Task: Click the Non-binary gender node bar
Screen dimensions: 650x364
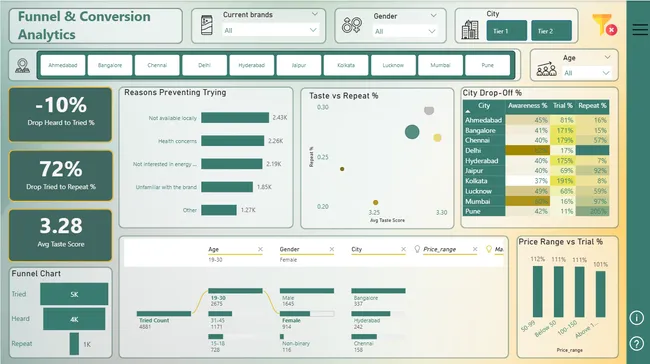Action: [282, 337]
